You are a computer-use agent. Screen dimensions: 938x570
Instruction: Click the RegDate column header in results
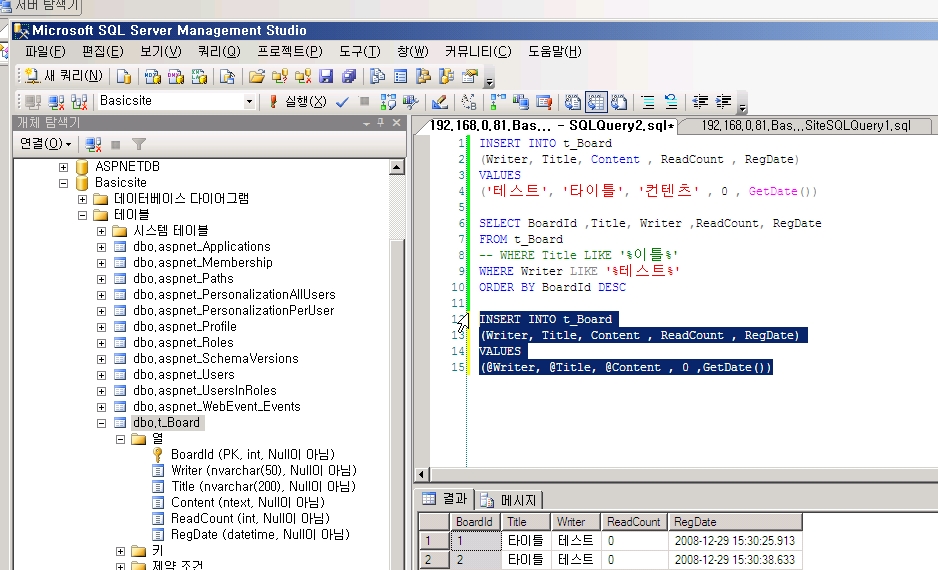click(735, 522)
